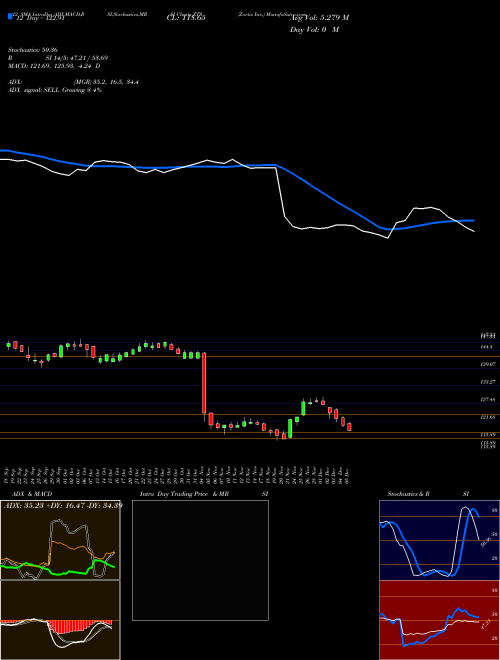Screen dimensions: 500x660
Task: Click the last red candlestick on the chart
Action: (x=349, y=427)
